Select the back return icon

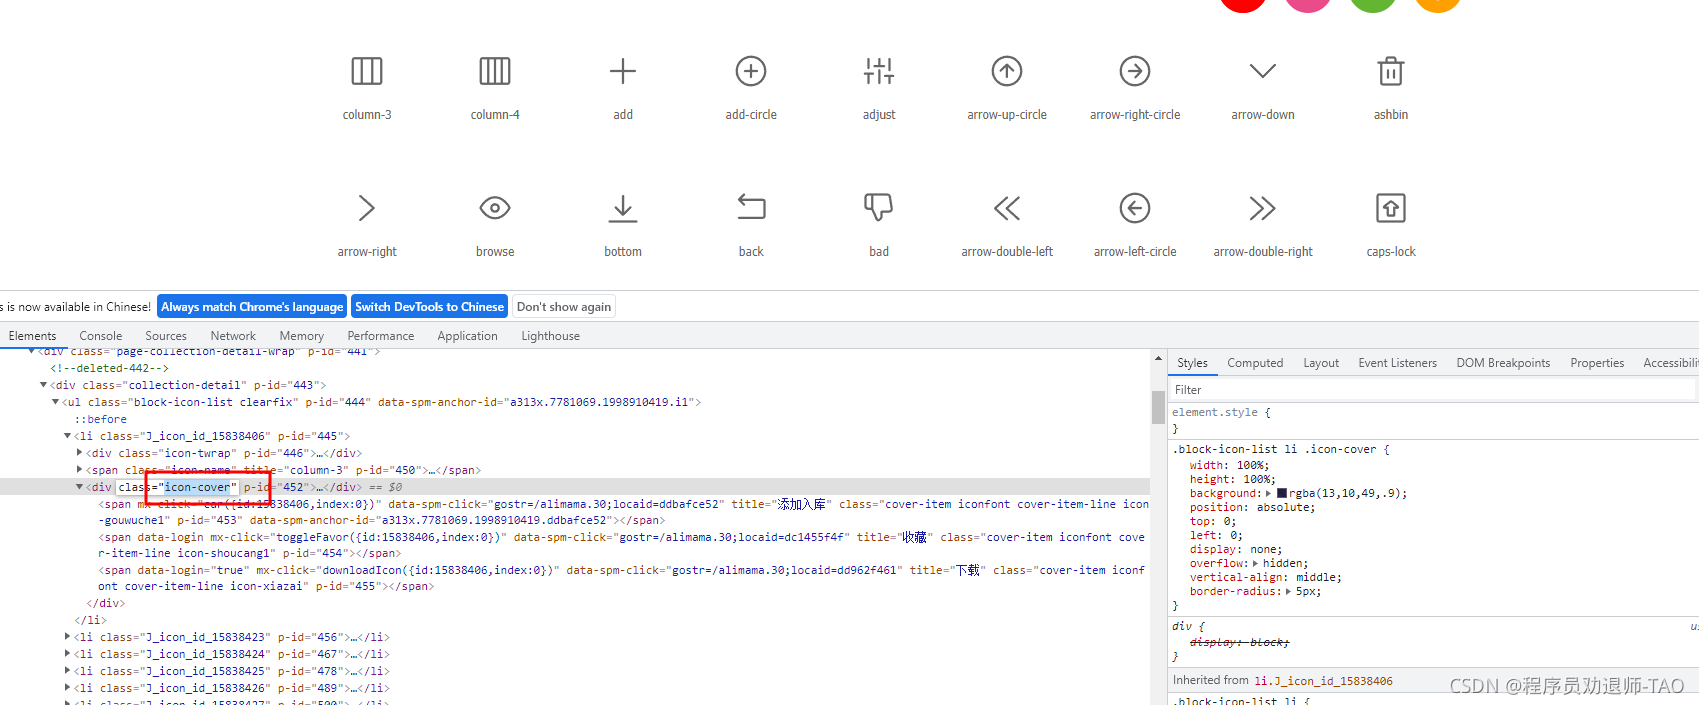751,207
